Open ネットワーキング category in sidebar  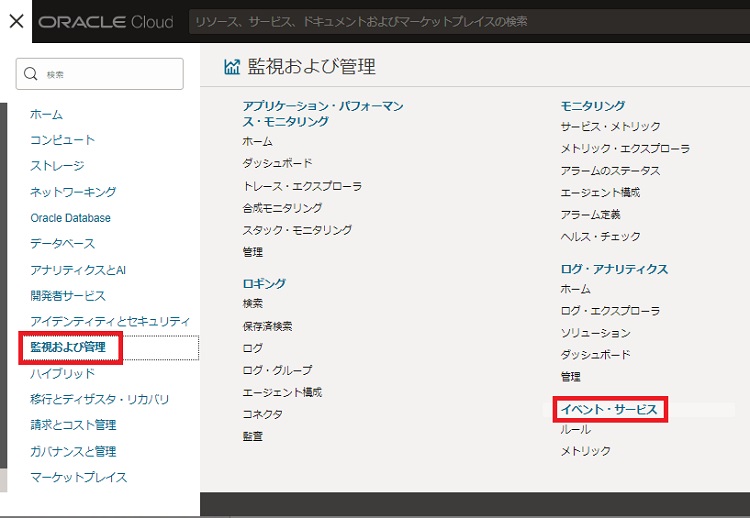(x=73, y=192)
